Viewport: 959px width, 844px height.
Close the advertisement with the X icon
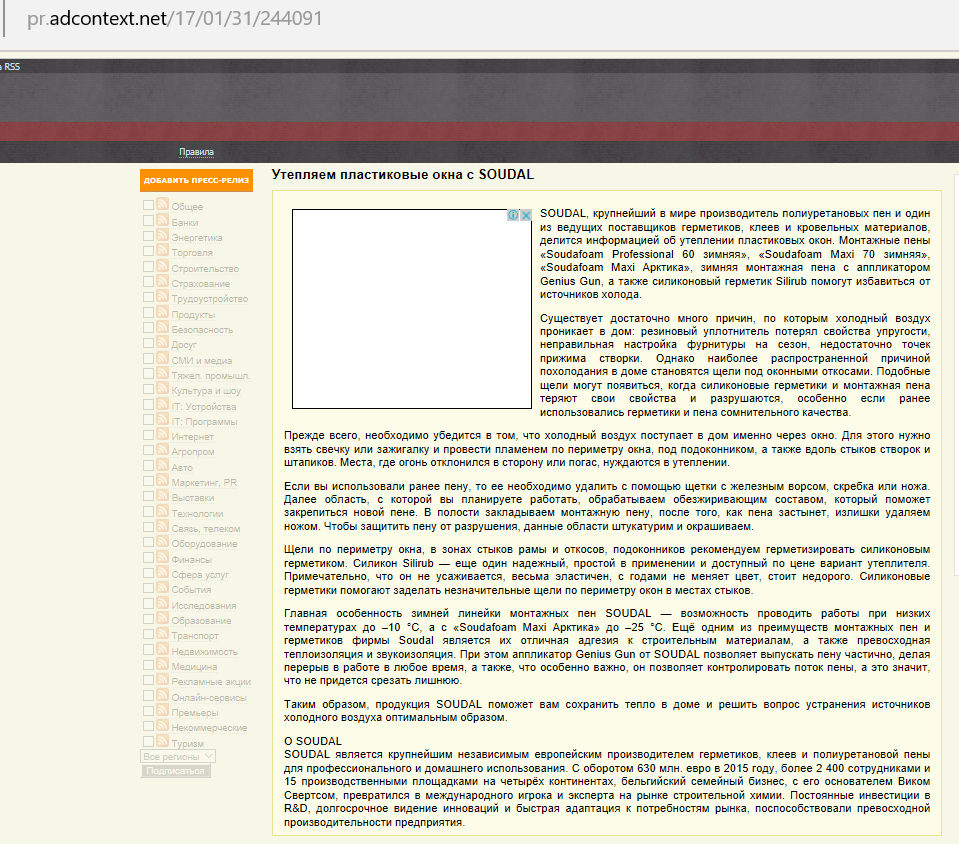(x=525, y=215)
